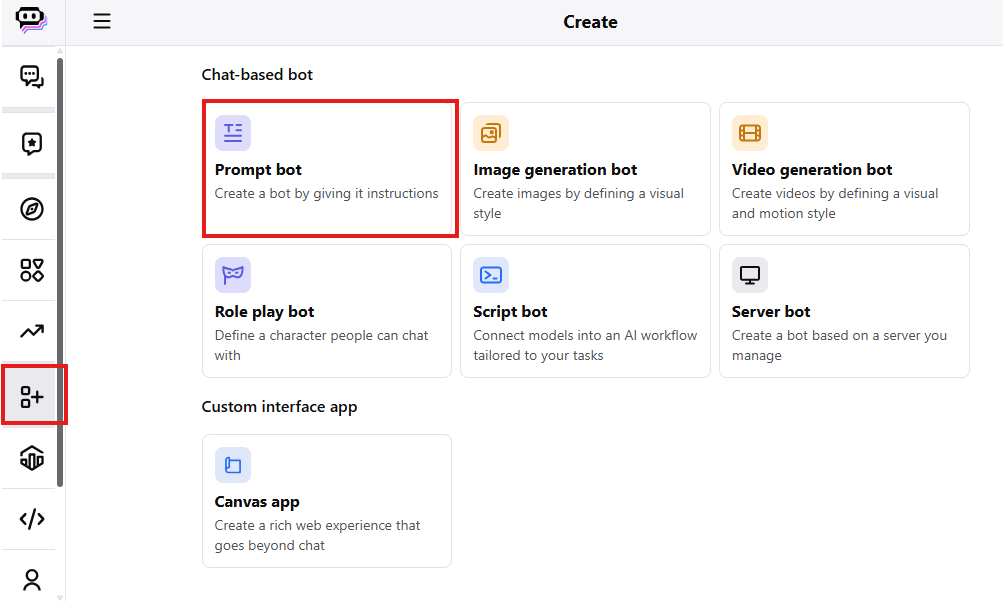This screenshot has width=1003, height=601.
Task: Choose the Prompt bot card
Action: tap(330, 169)
